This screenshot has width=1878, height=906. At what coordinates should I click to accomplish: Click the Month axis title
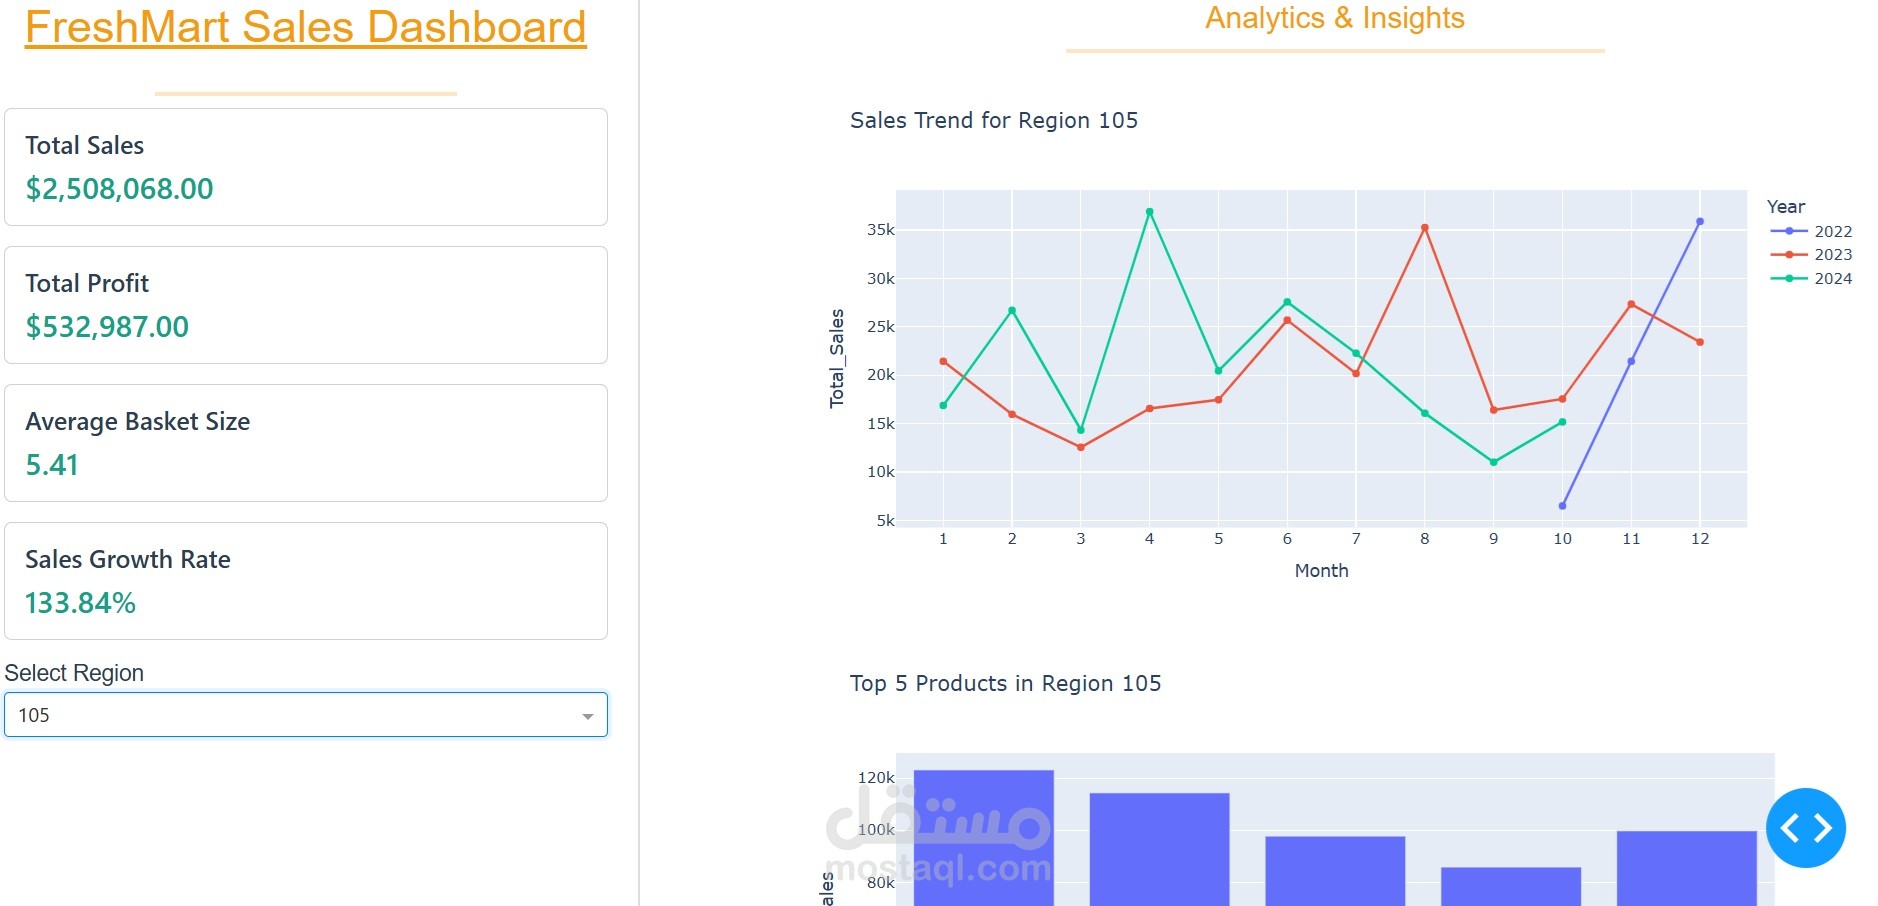pyautogui.click(x=1322, y=571)
